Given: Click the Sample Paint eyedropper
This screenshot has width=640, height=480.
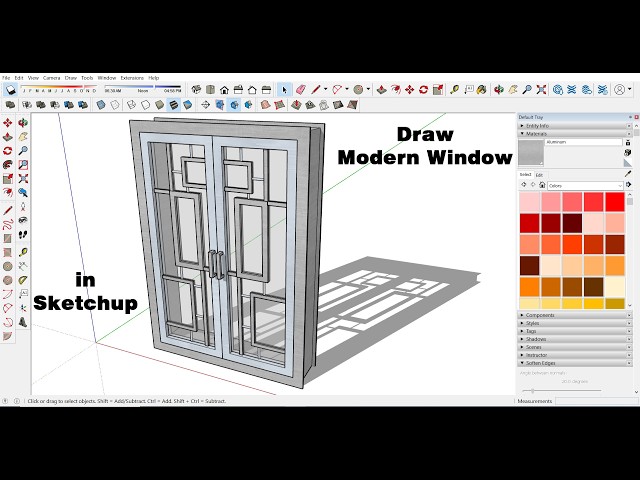Looking at the screenshot, I should tap(628, 174).
